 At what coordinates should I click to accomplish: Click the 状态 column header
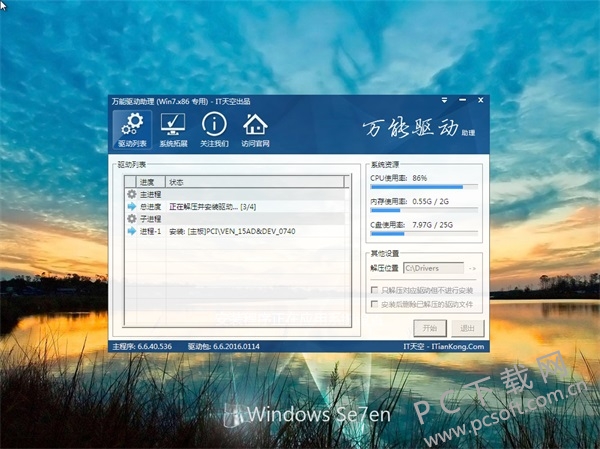coord(254,182)
